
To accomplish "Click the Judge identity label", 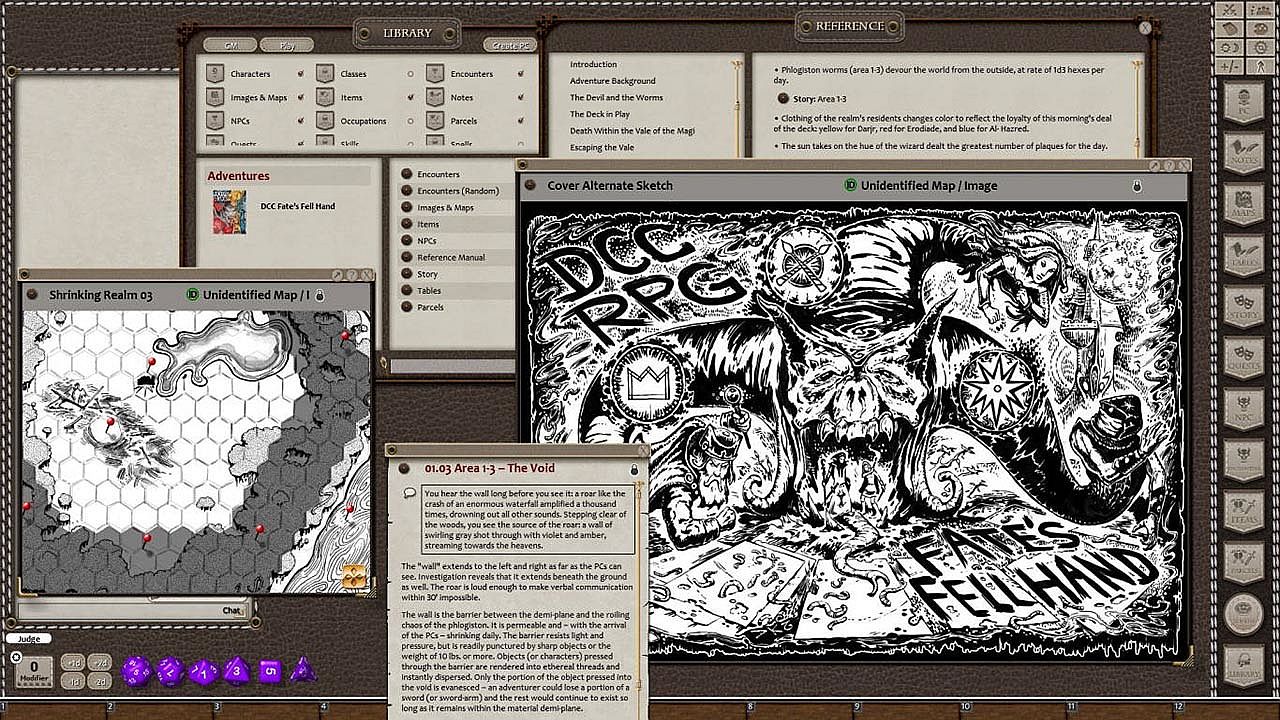I will [28, 638].
